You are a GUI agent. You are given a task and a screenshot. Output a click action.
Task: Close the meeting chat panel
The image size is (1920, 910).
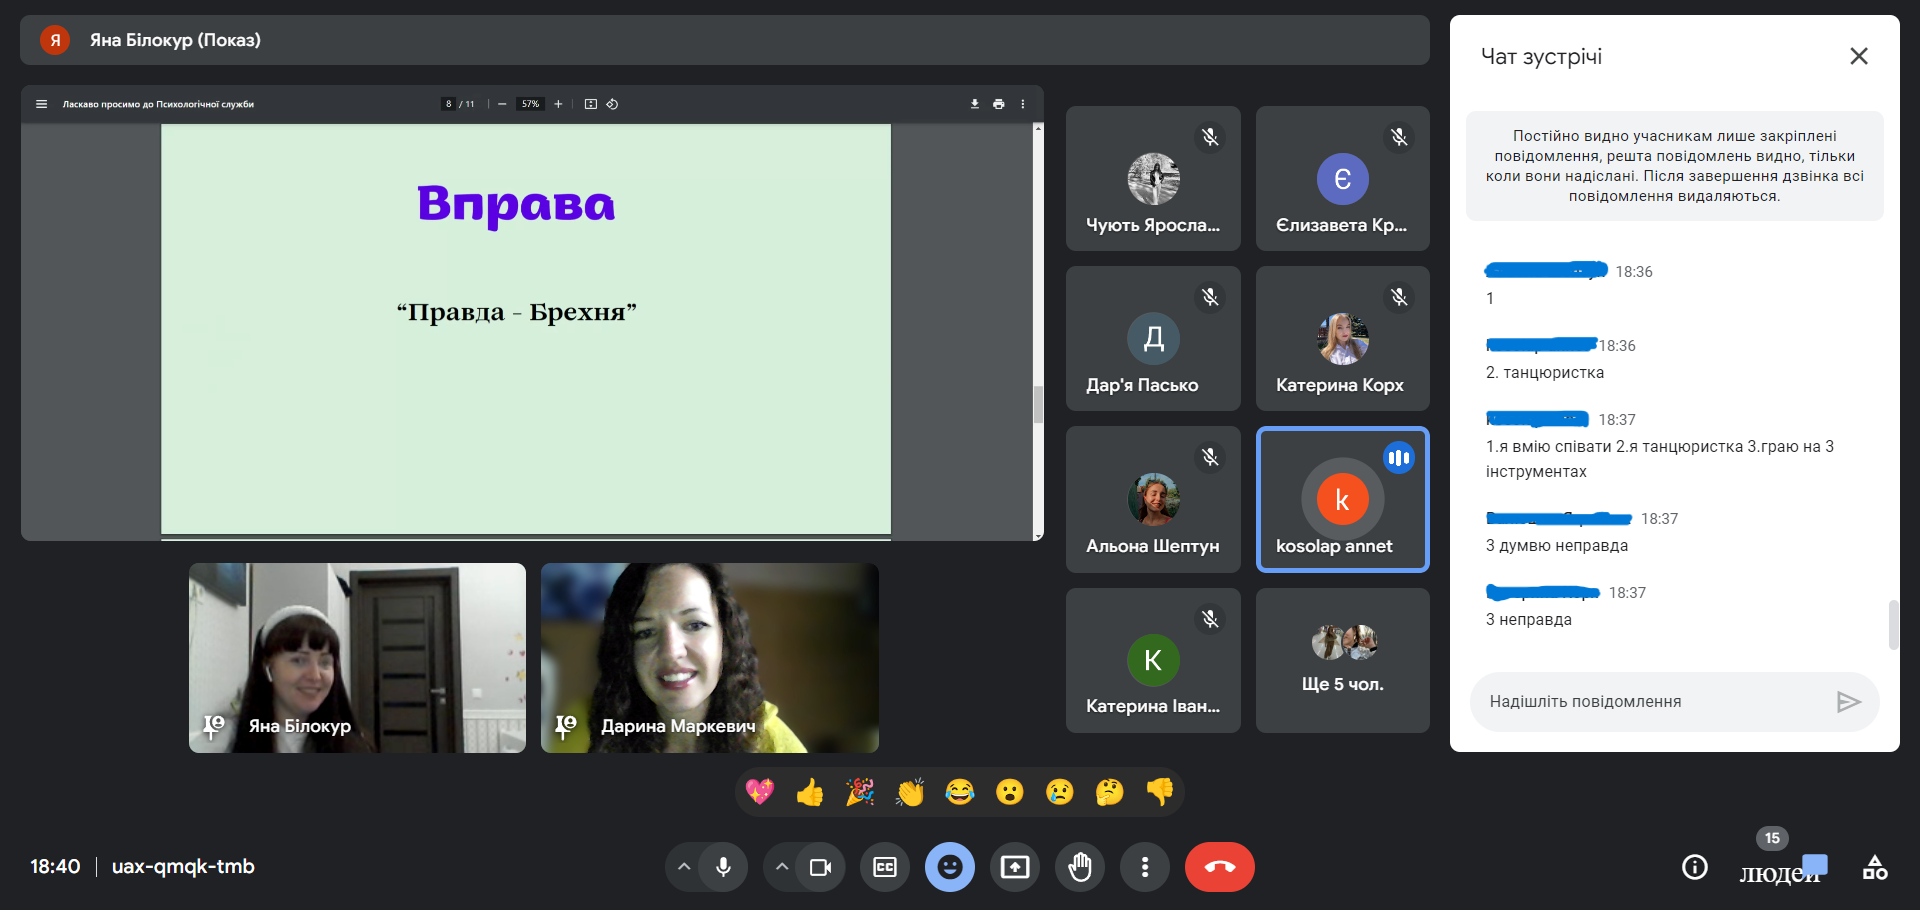[x=1858, y=56]
